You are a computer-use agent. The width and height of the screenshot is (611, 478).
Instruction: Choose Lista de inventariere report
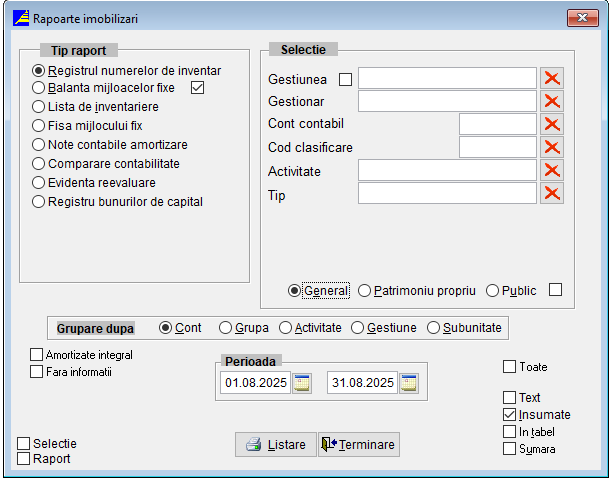(39, 105)
